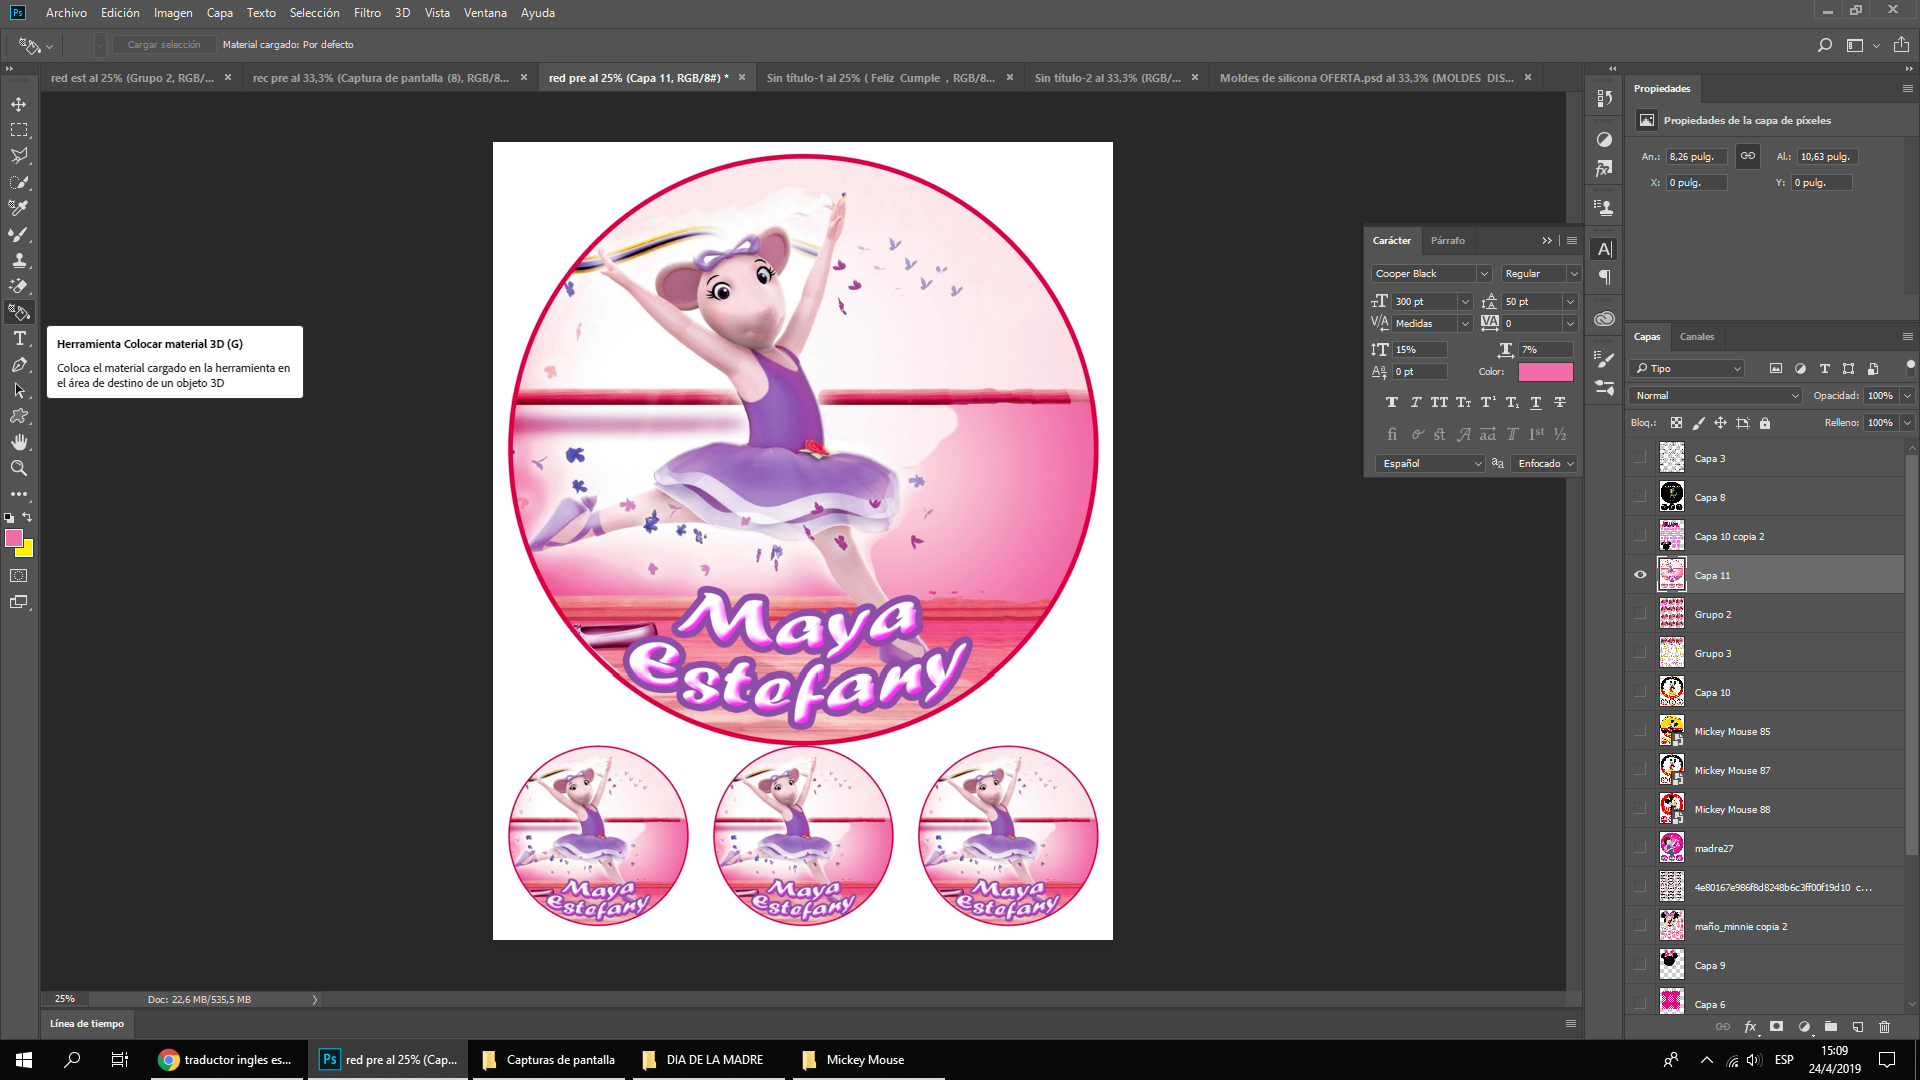Open the Paragraph panel dock icon

click(1604, 277)
